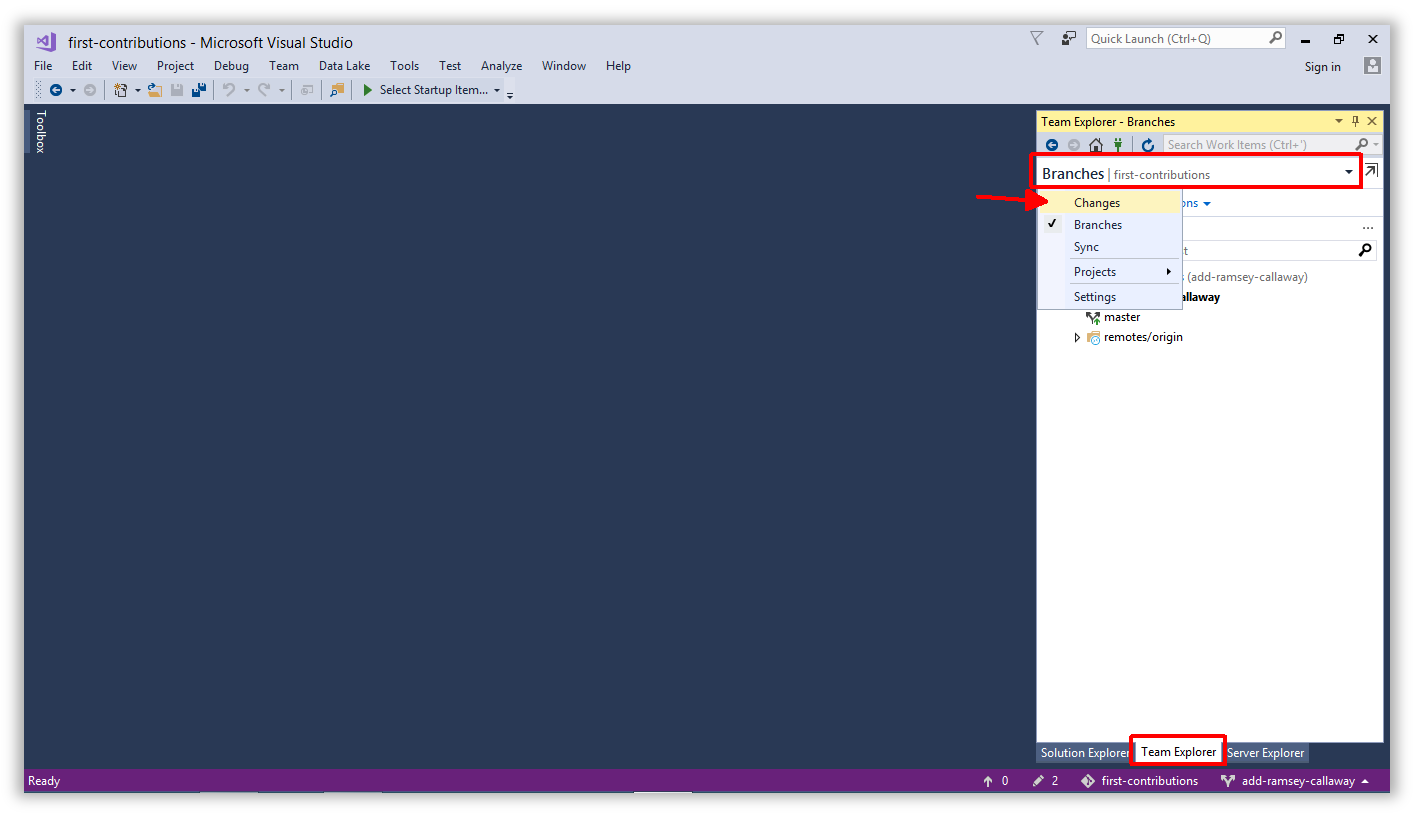Switch to the Team Explorer tab

tap(1179, 752)
